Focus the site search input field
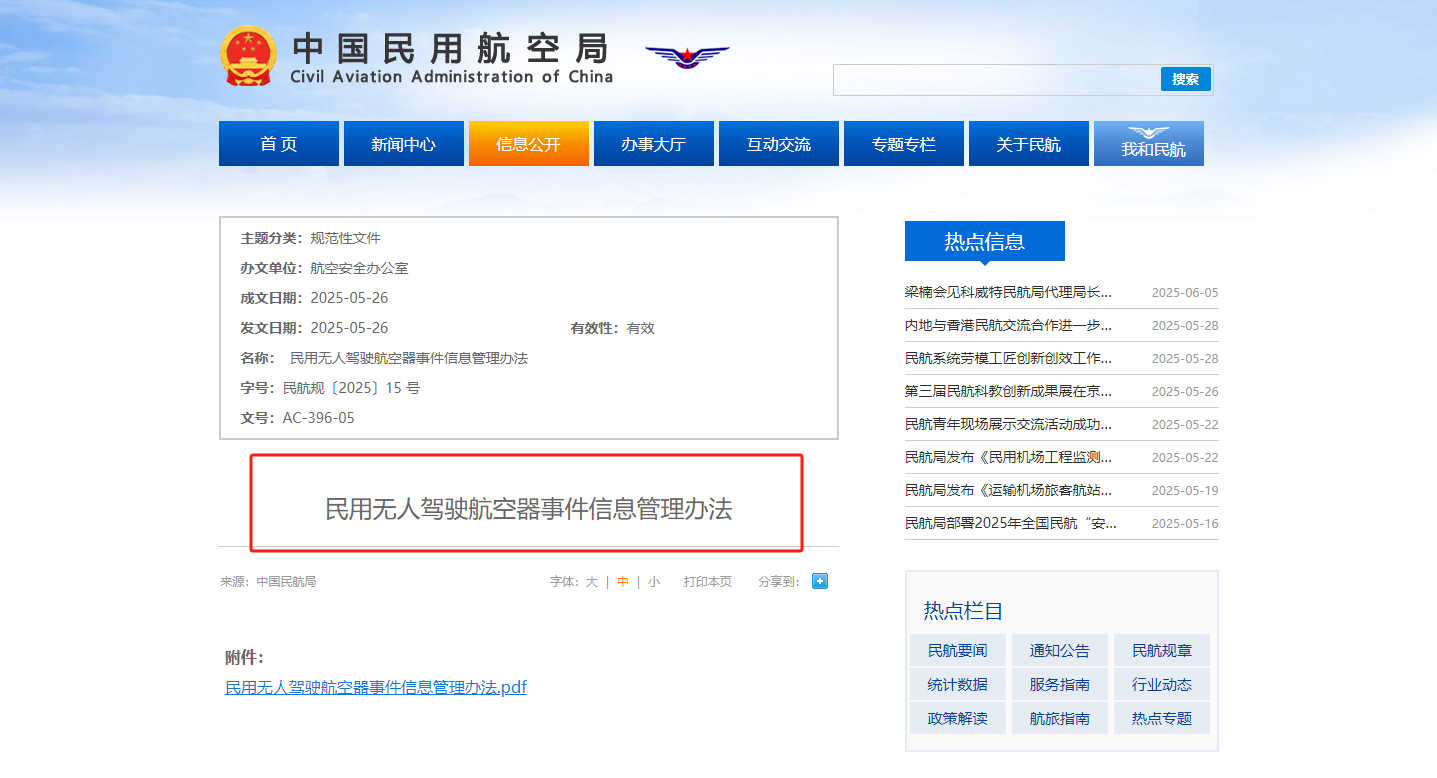The image size is (1437, 778). tap(997, 80)
